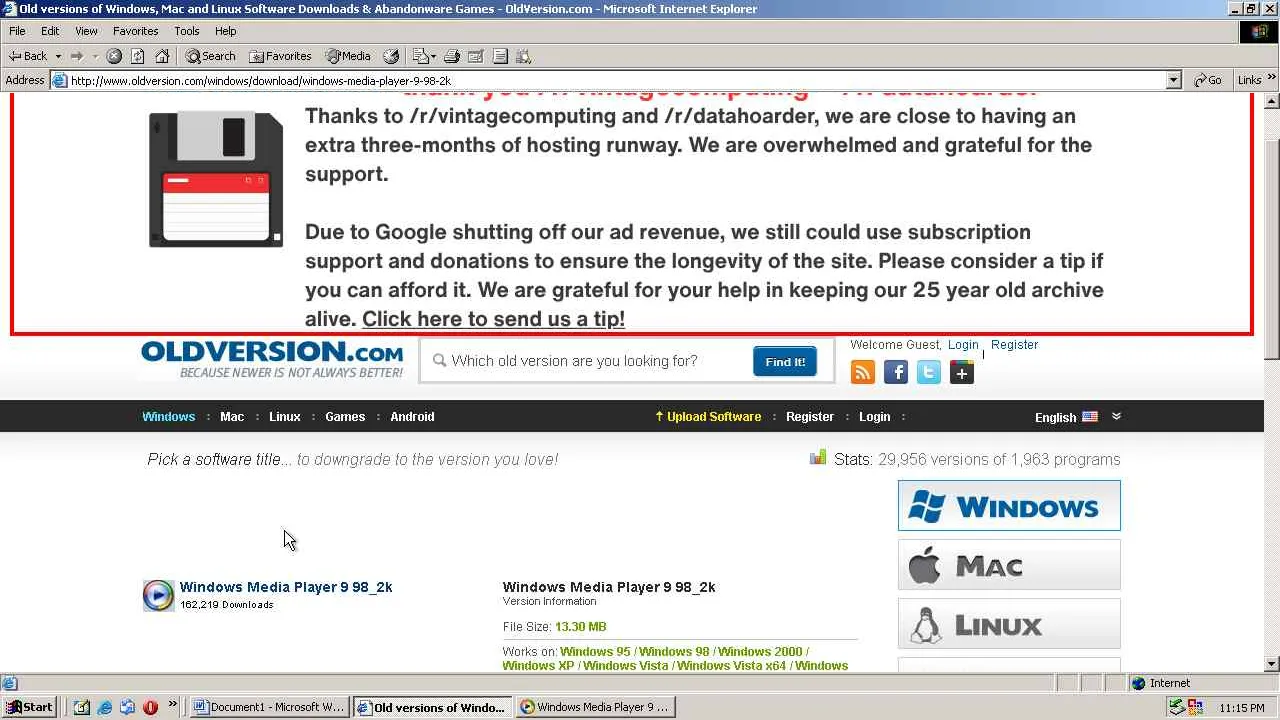Switch to Windows Media Player 9 taskbar button

[596, 707]
